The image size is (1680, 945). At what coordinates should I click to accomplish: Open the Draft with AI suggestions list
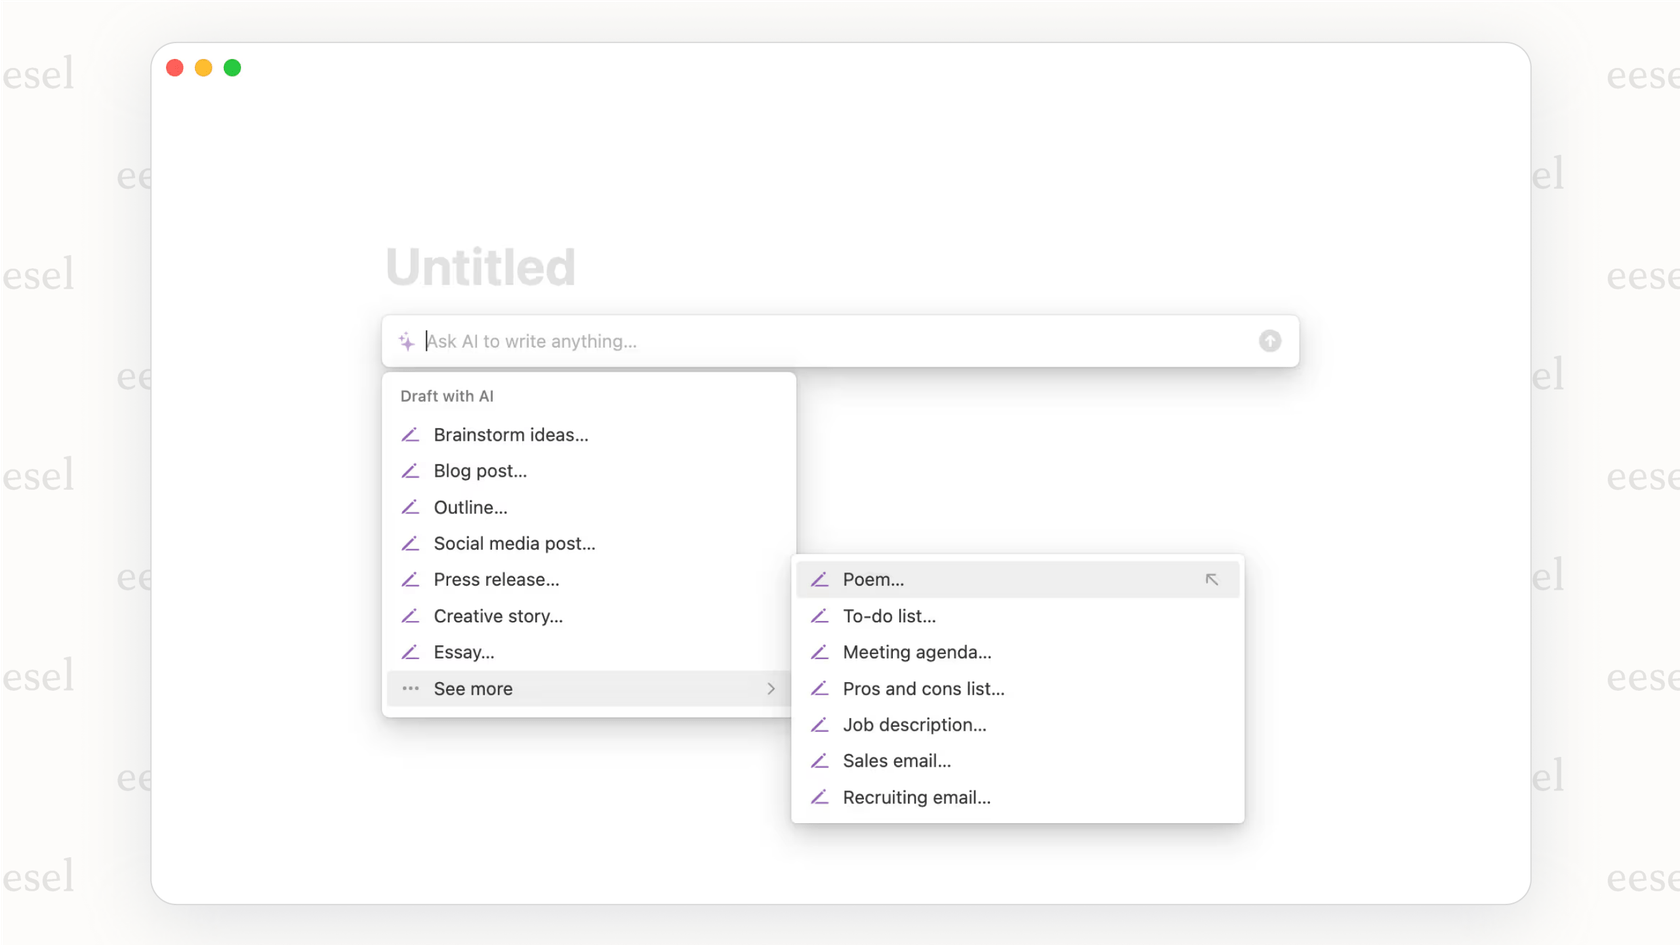[446, 396]
